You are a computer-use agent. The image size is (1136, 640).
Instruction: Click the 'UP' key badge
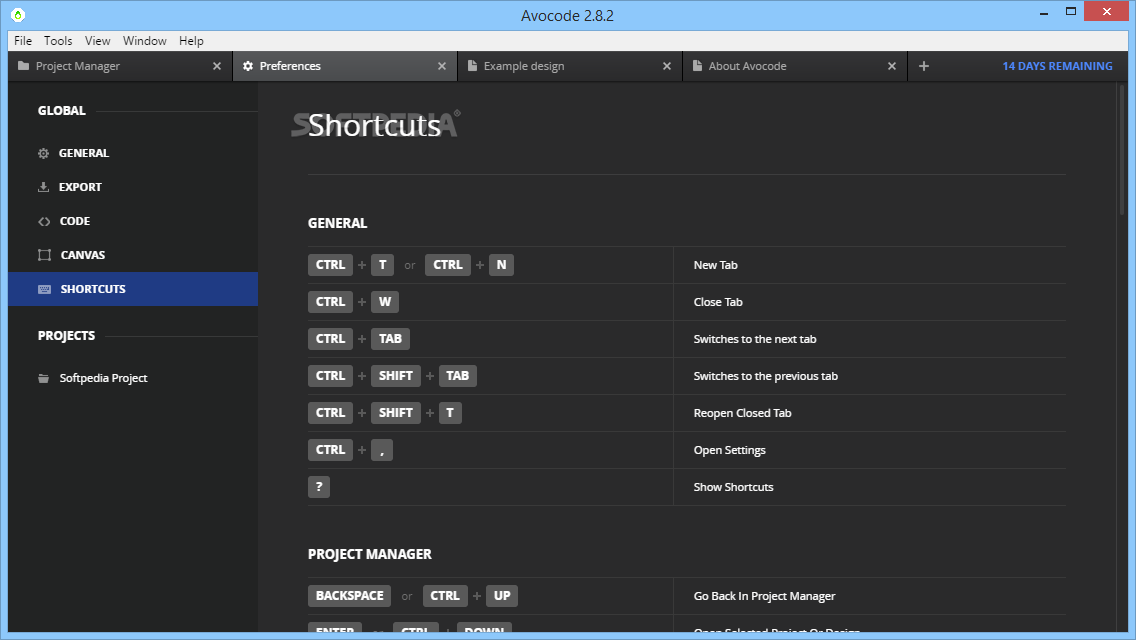tap(502, 596)
